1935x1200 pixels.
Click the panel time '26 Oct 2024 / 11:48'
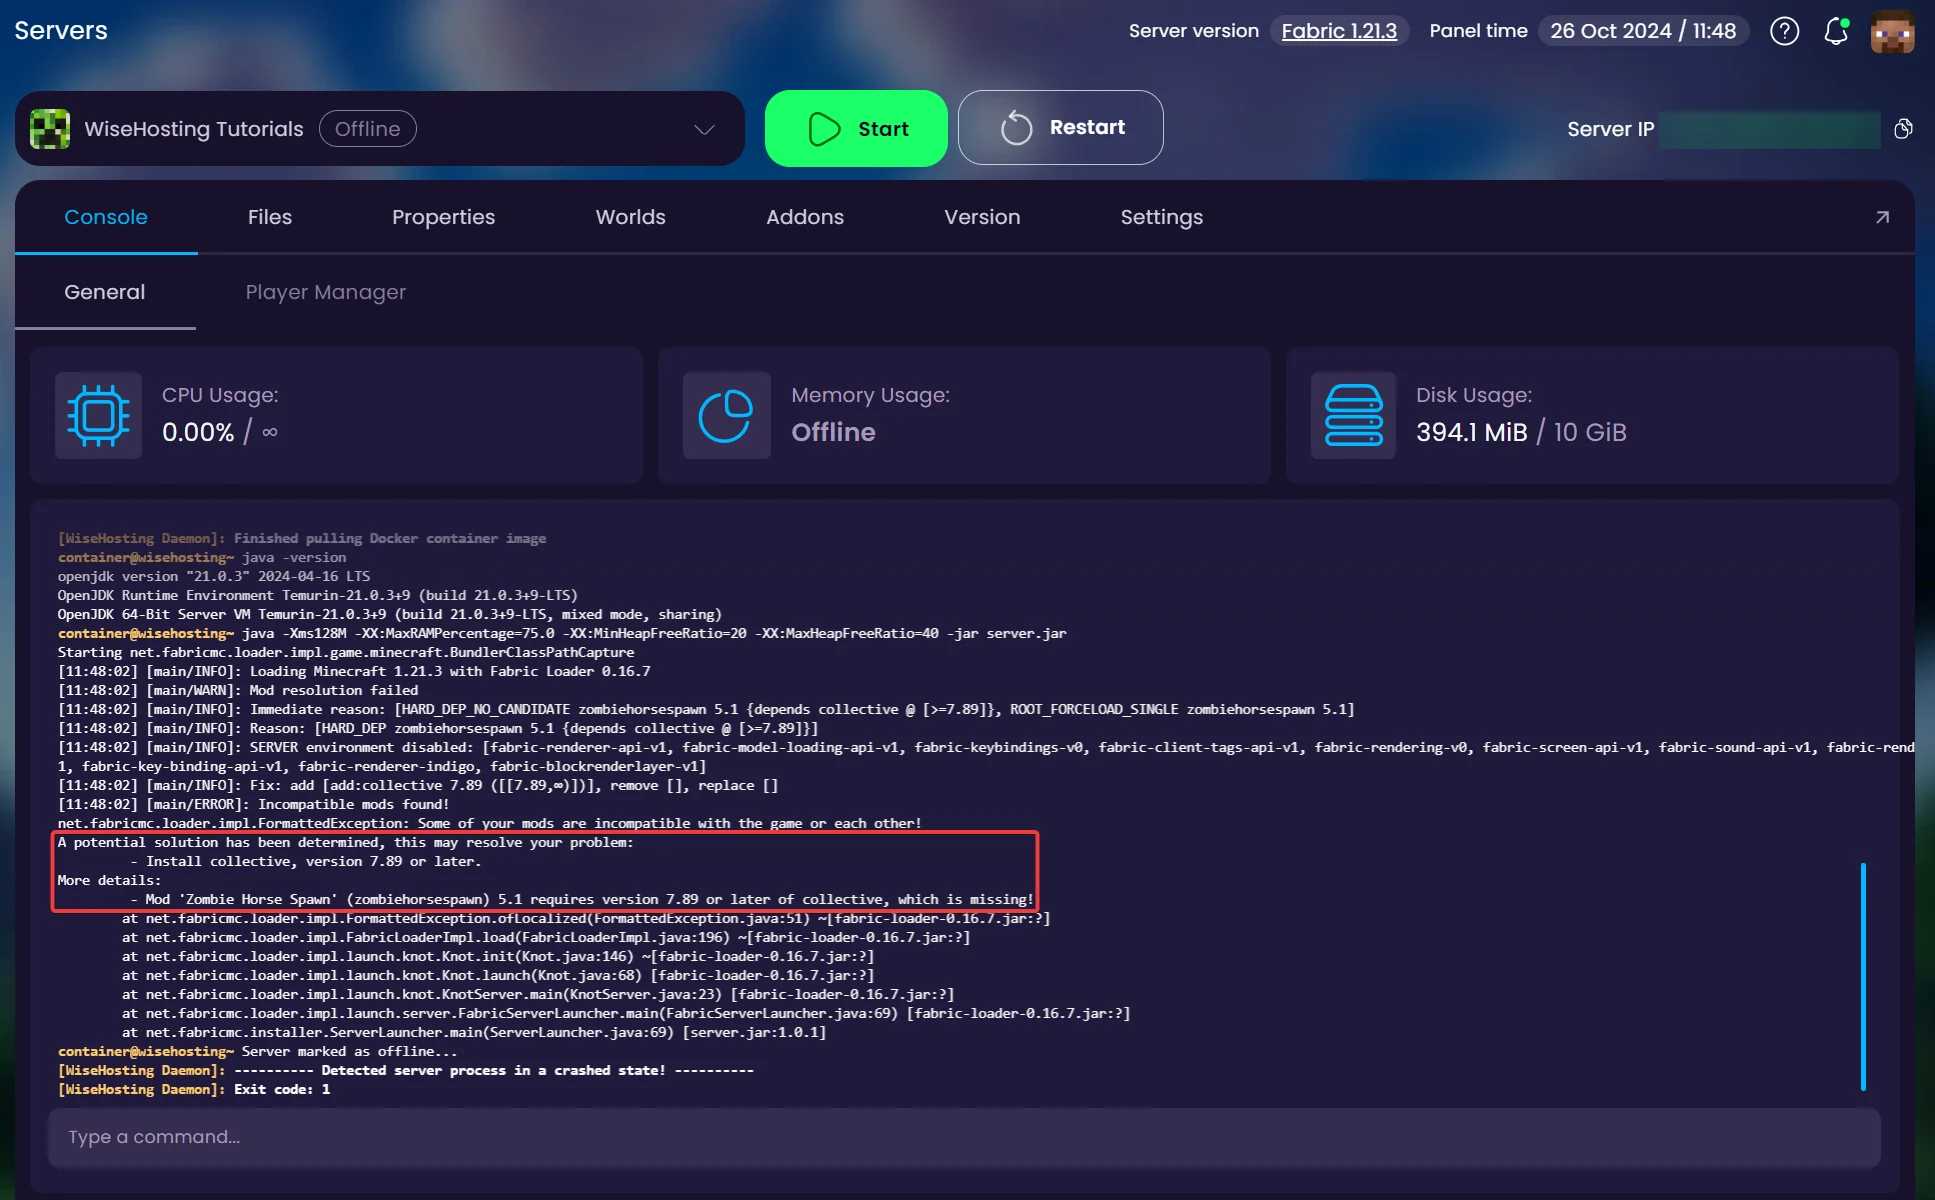point(1643,31)
